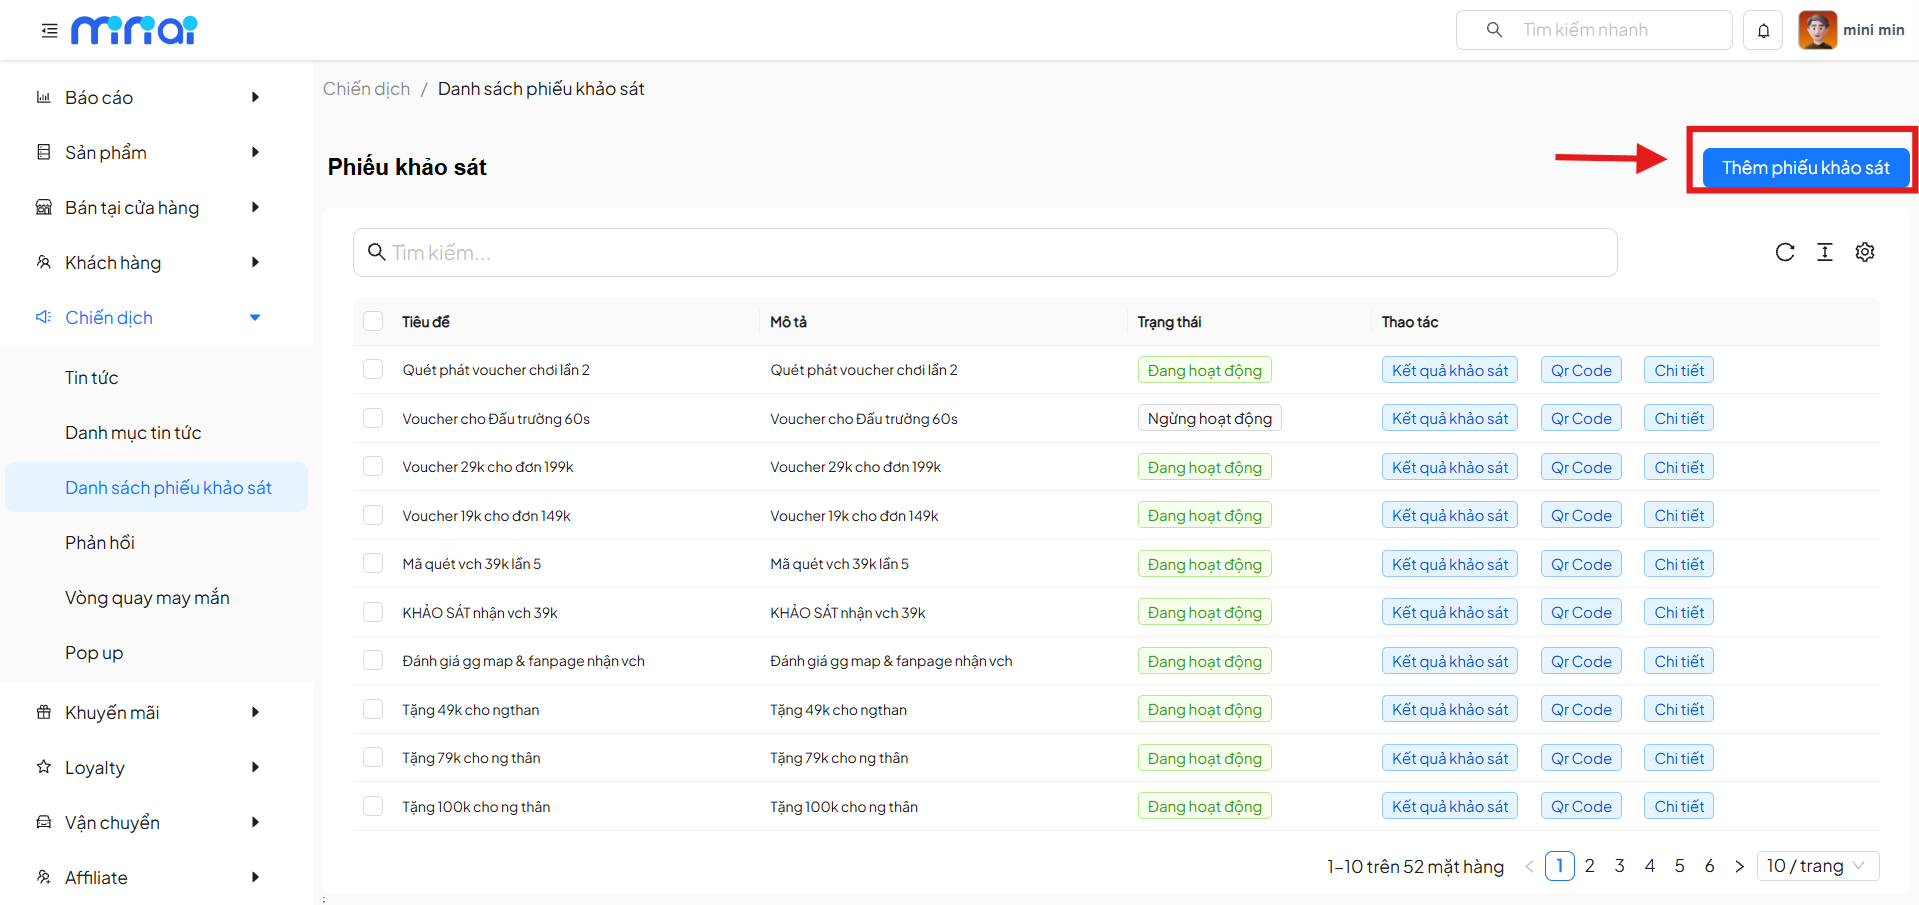
Task: Check the Voucher 29k cho đơn 199k row
Action: point(373,467)
